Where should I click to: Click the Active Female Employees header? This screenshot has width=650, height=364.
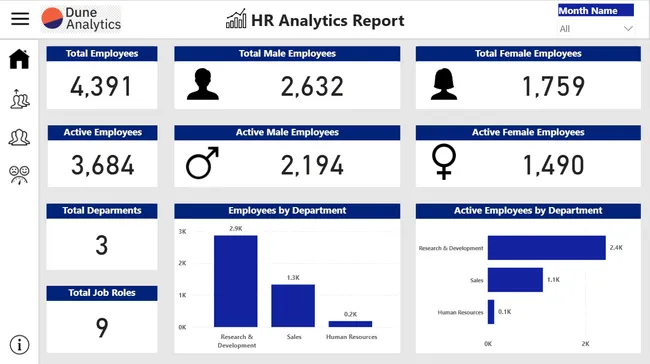pos(528,132)
